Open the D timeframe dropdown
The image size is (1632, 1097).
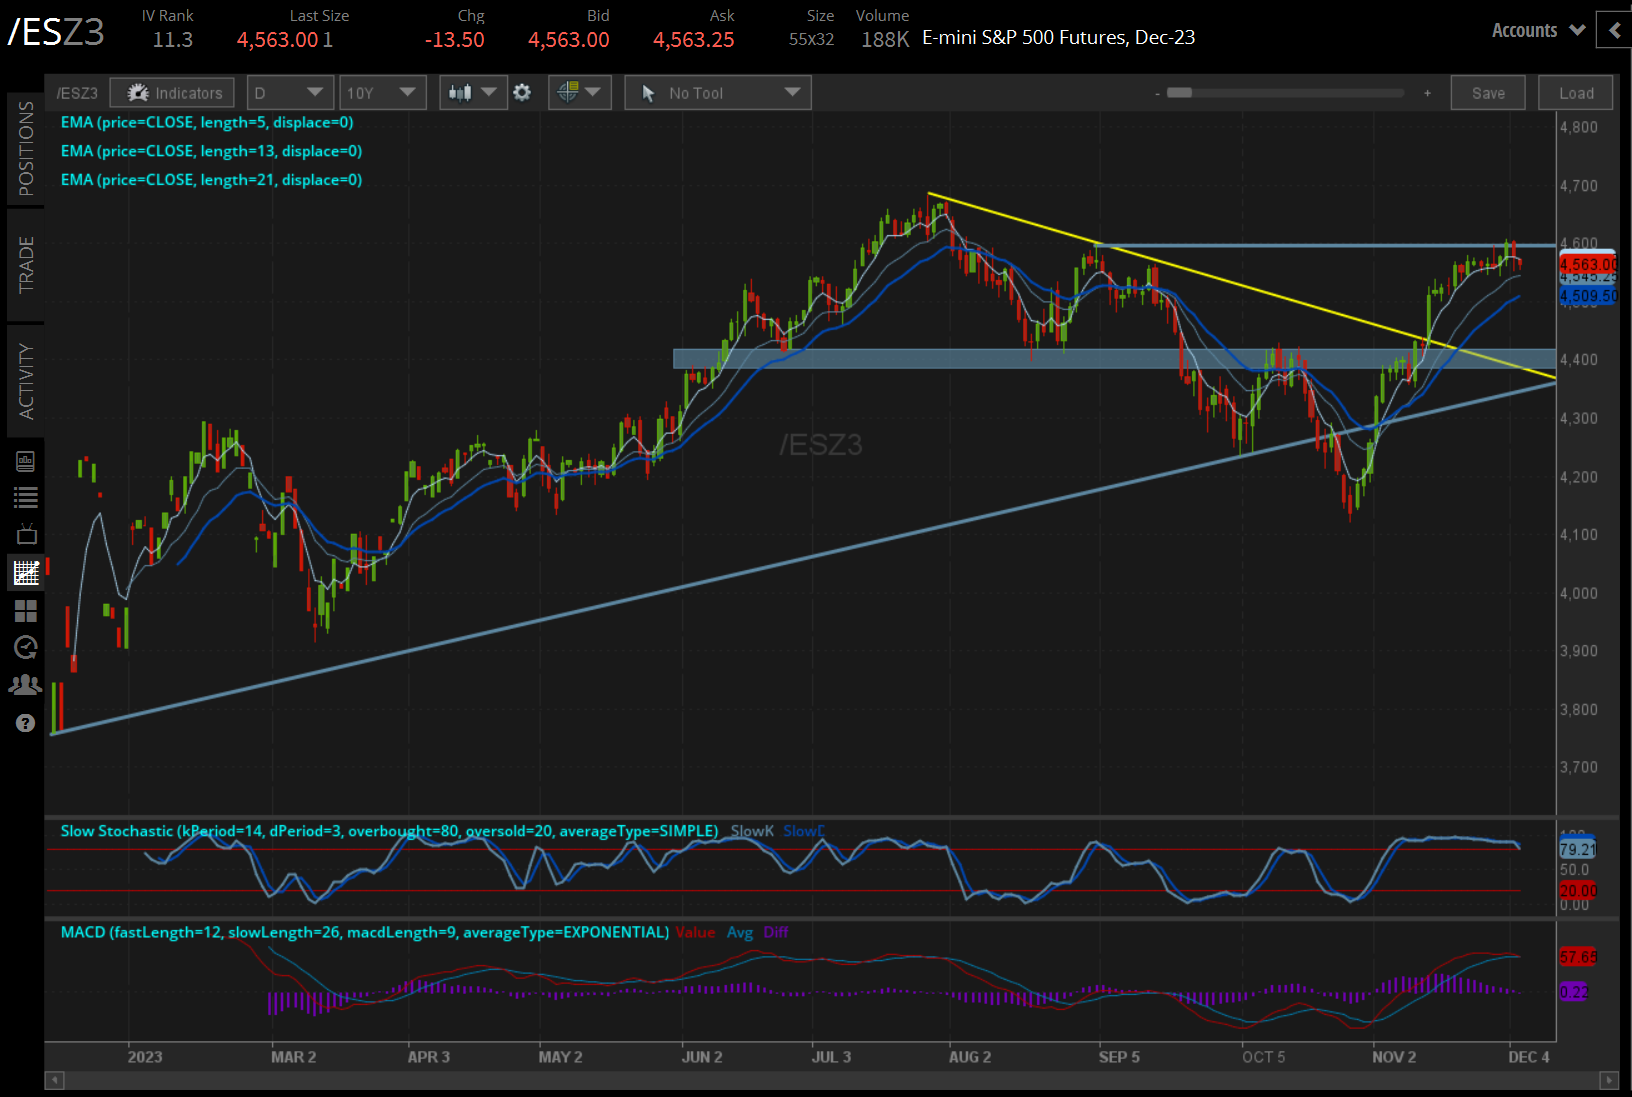(289, 92)
